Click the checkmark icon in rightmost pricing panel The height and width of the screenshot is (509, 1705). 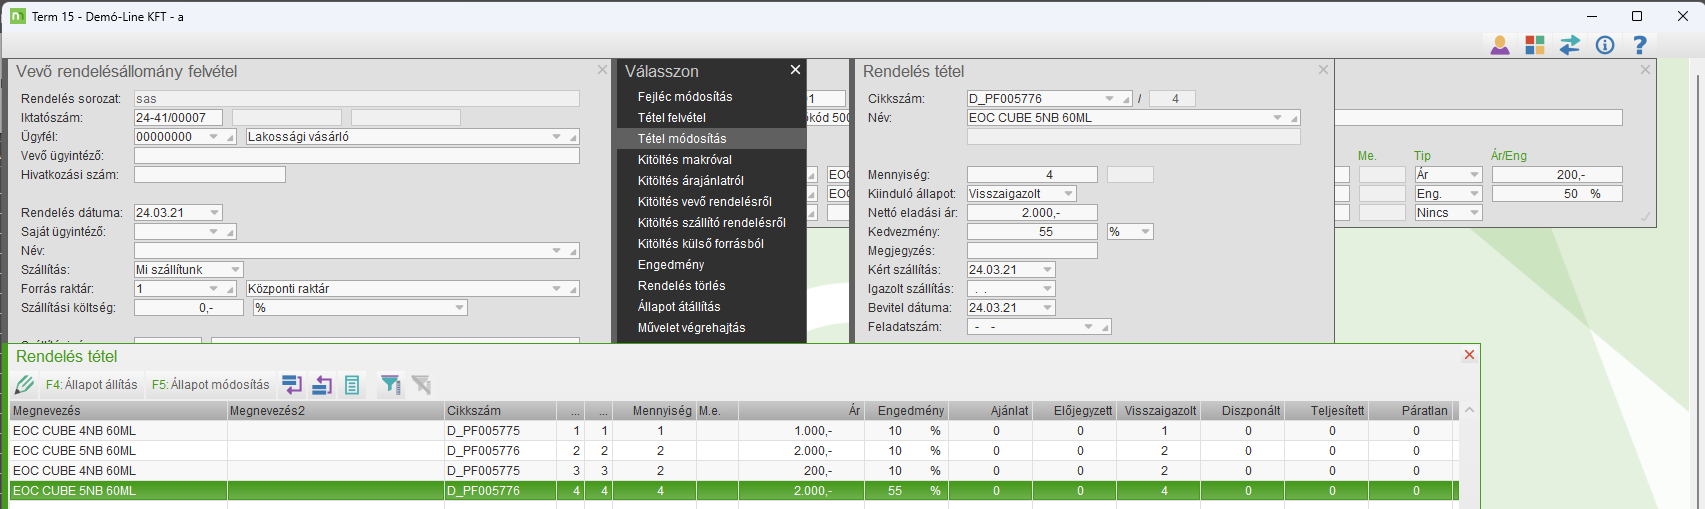pyautogui.click(x=1646, y=216)
